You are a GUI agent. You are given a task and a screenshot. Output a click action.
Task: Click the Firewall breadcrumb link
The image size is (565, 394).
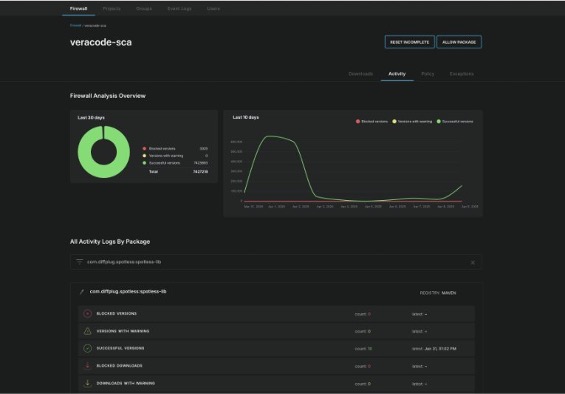(75, 26)
